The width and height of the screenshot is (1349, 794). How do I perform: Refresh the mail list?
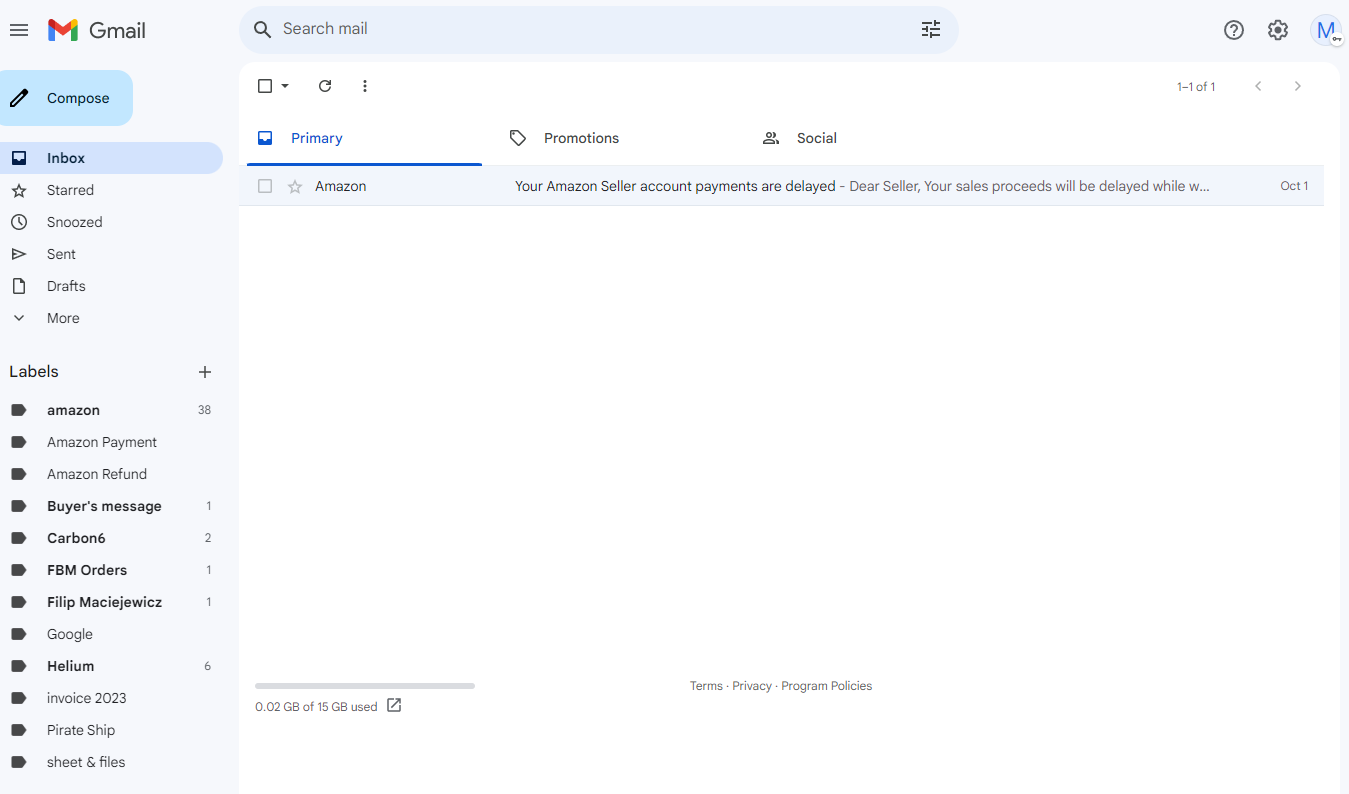pyautogui.click(x=325, y=86)
